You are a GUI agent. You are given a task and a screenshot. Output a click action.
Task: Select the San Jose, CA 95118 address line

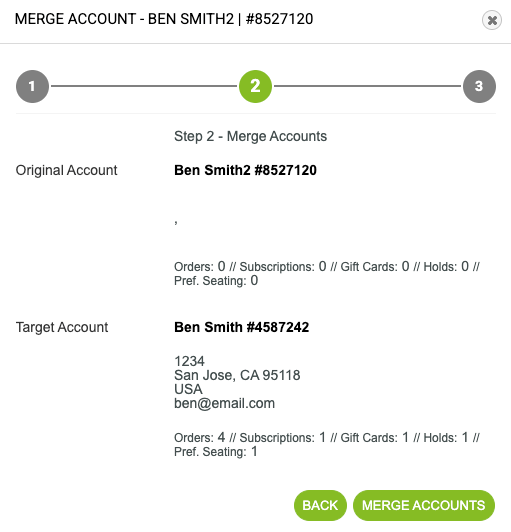point(237,375)
